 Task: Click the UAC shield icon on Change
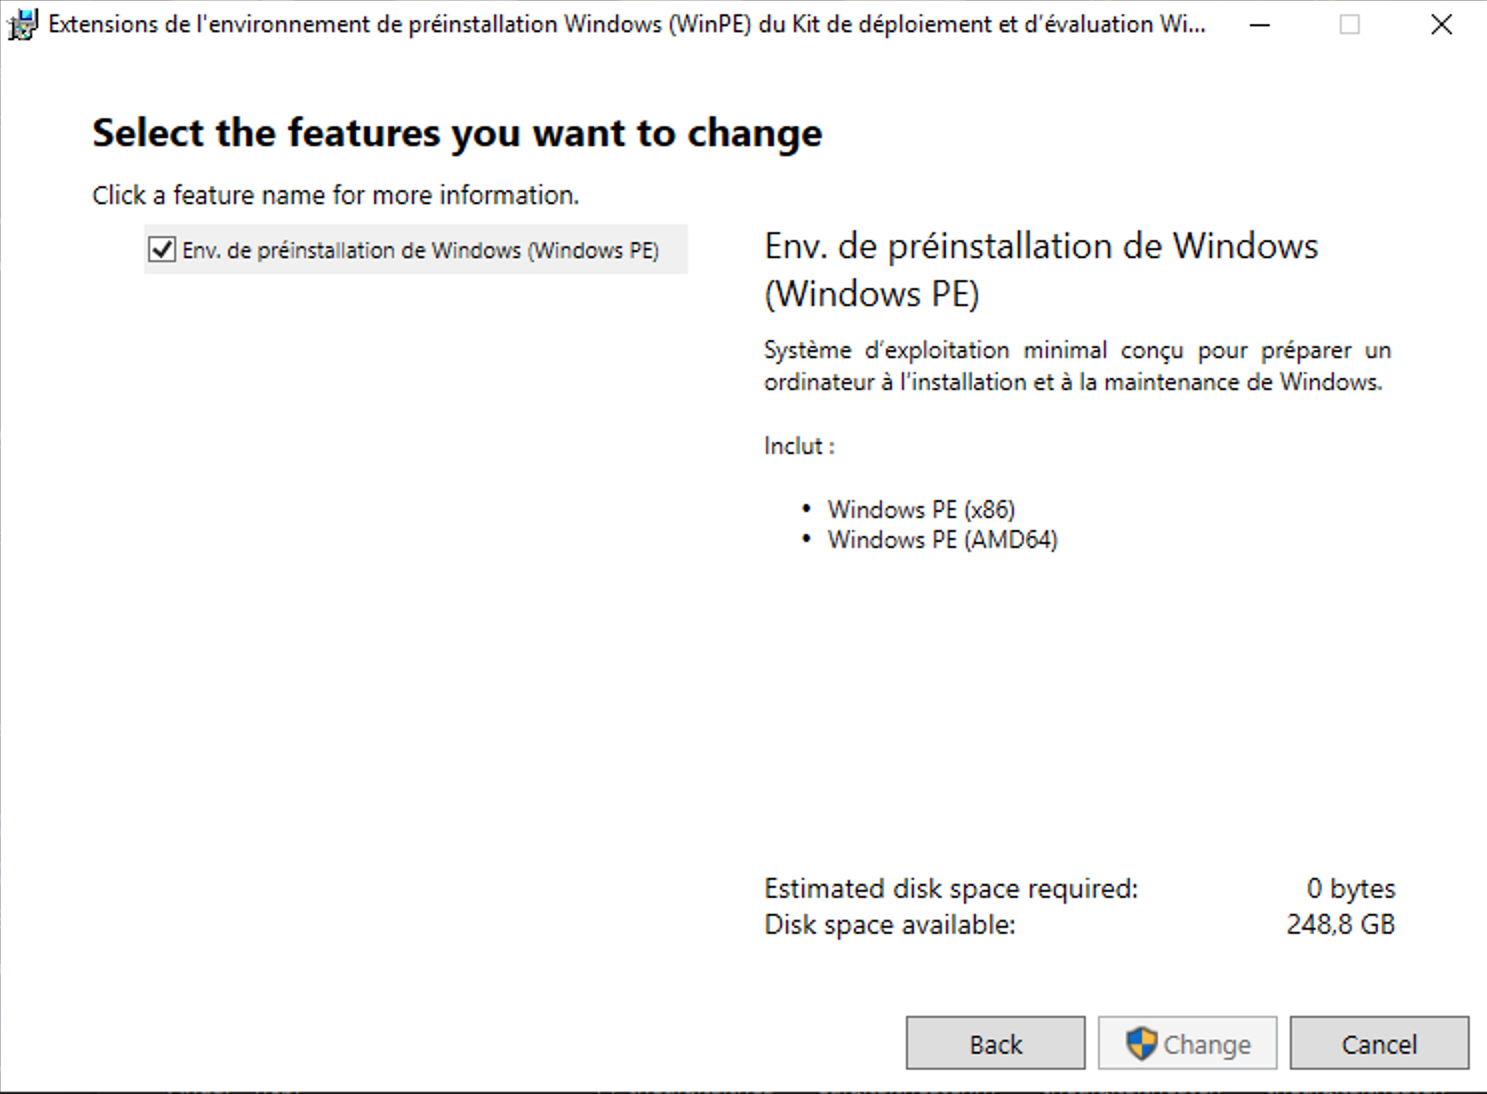click(1141, 1044)
